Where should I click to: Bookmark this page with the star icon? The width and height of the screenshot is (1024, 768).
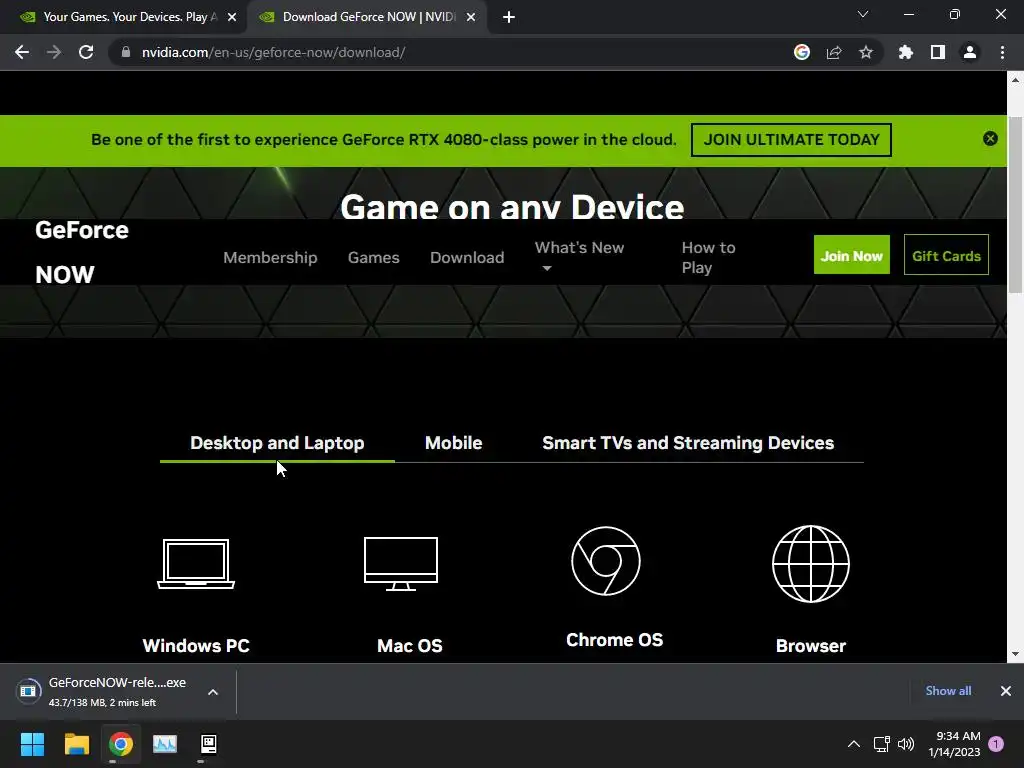pos(866,52)
